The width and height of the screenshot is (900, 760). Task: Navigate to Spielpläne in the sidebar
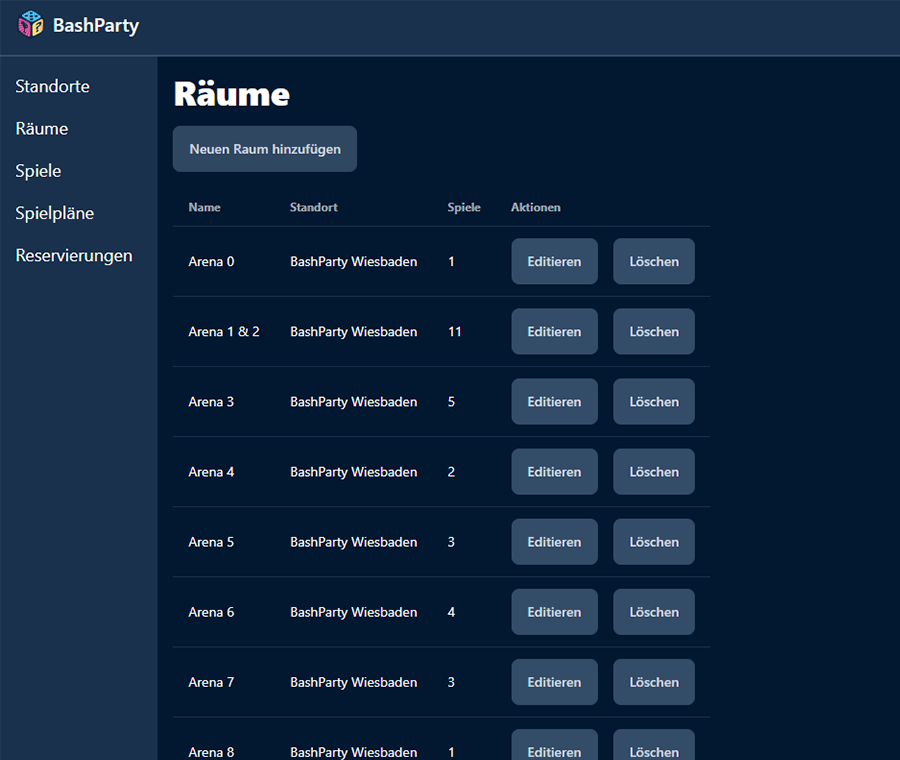click(x=55, y=213)
